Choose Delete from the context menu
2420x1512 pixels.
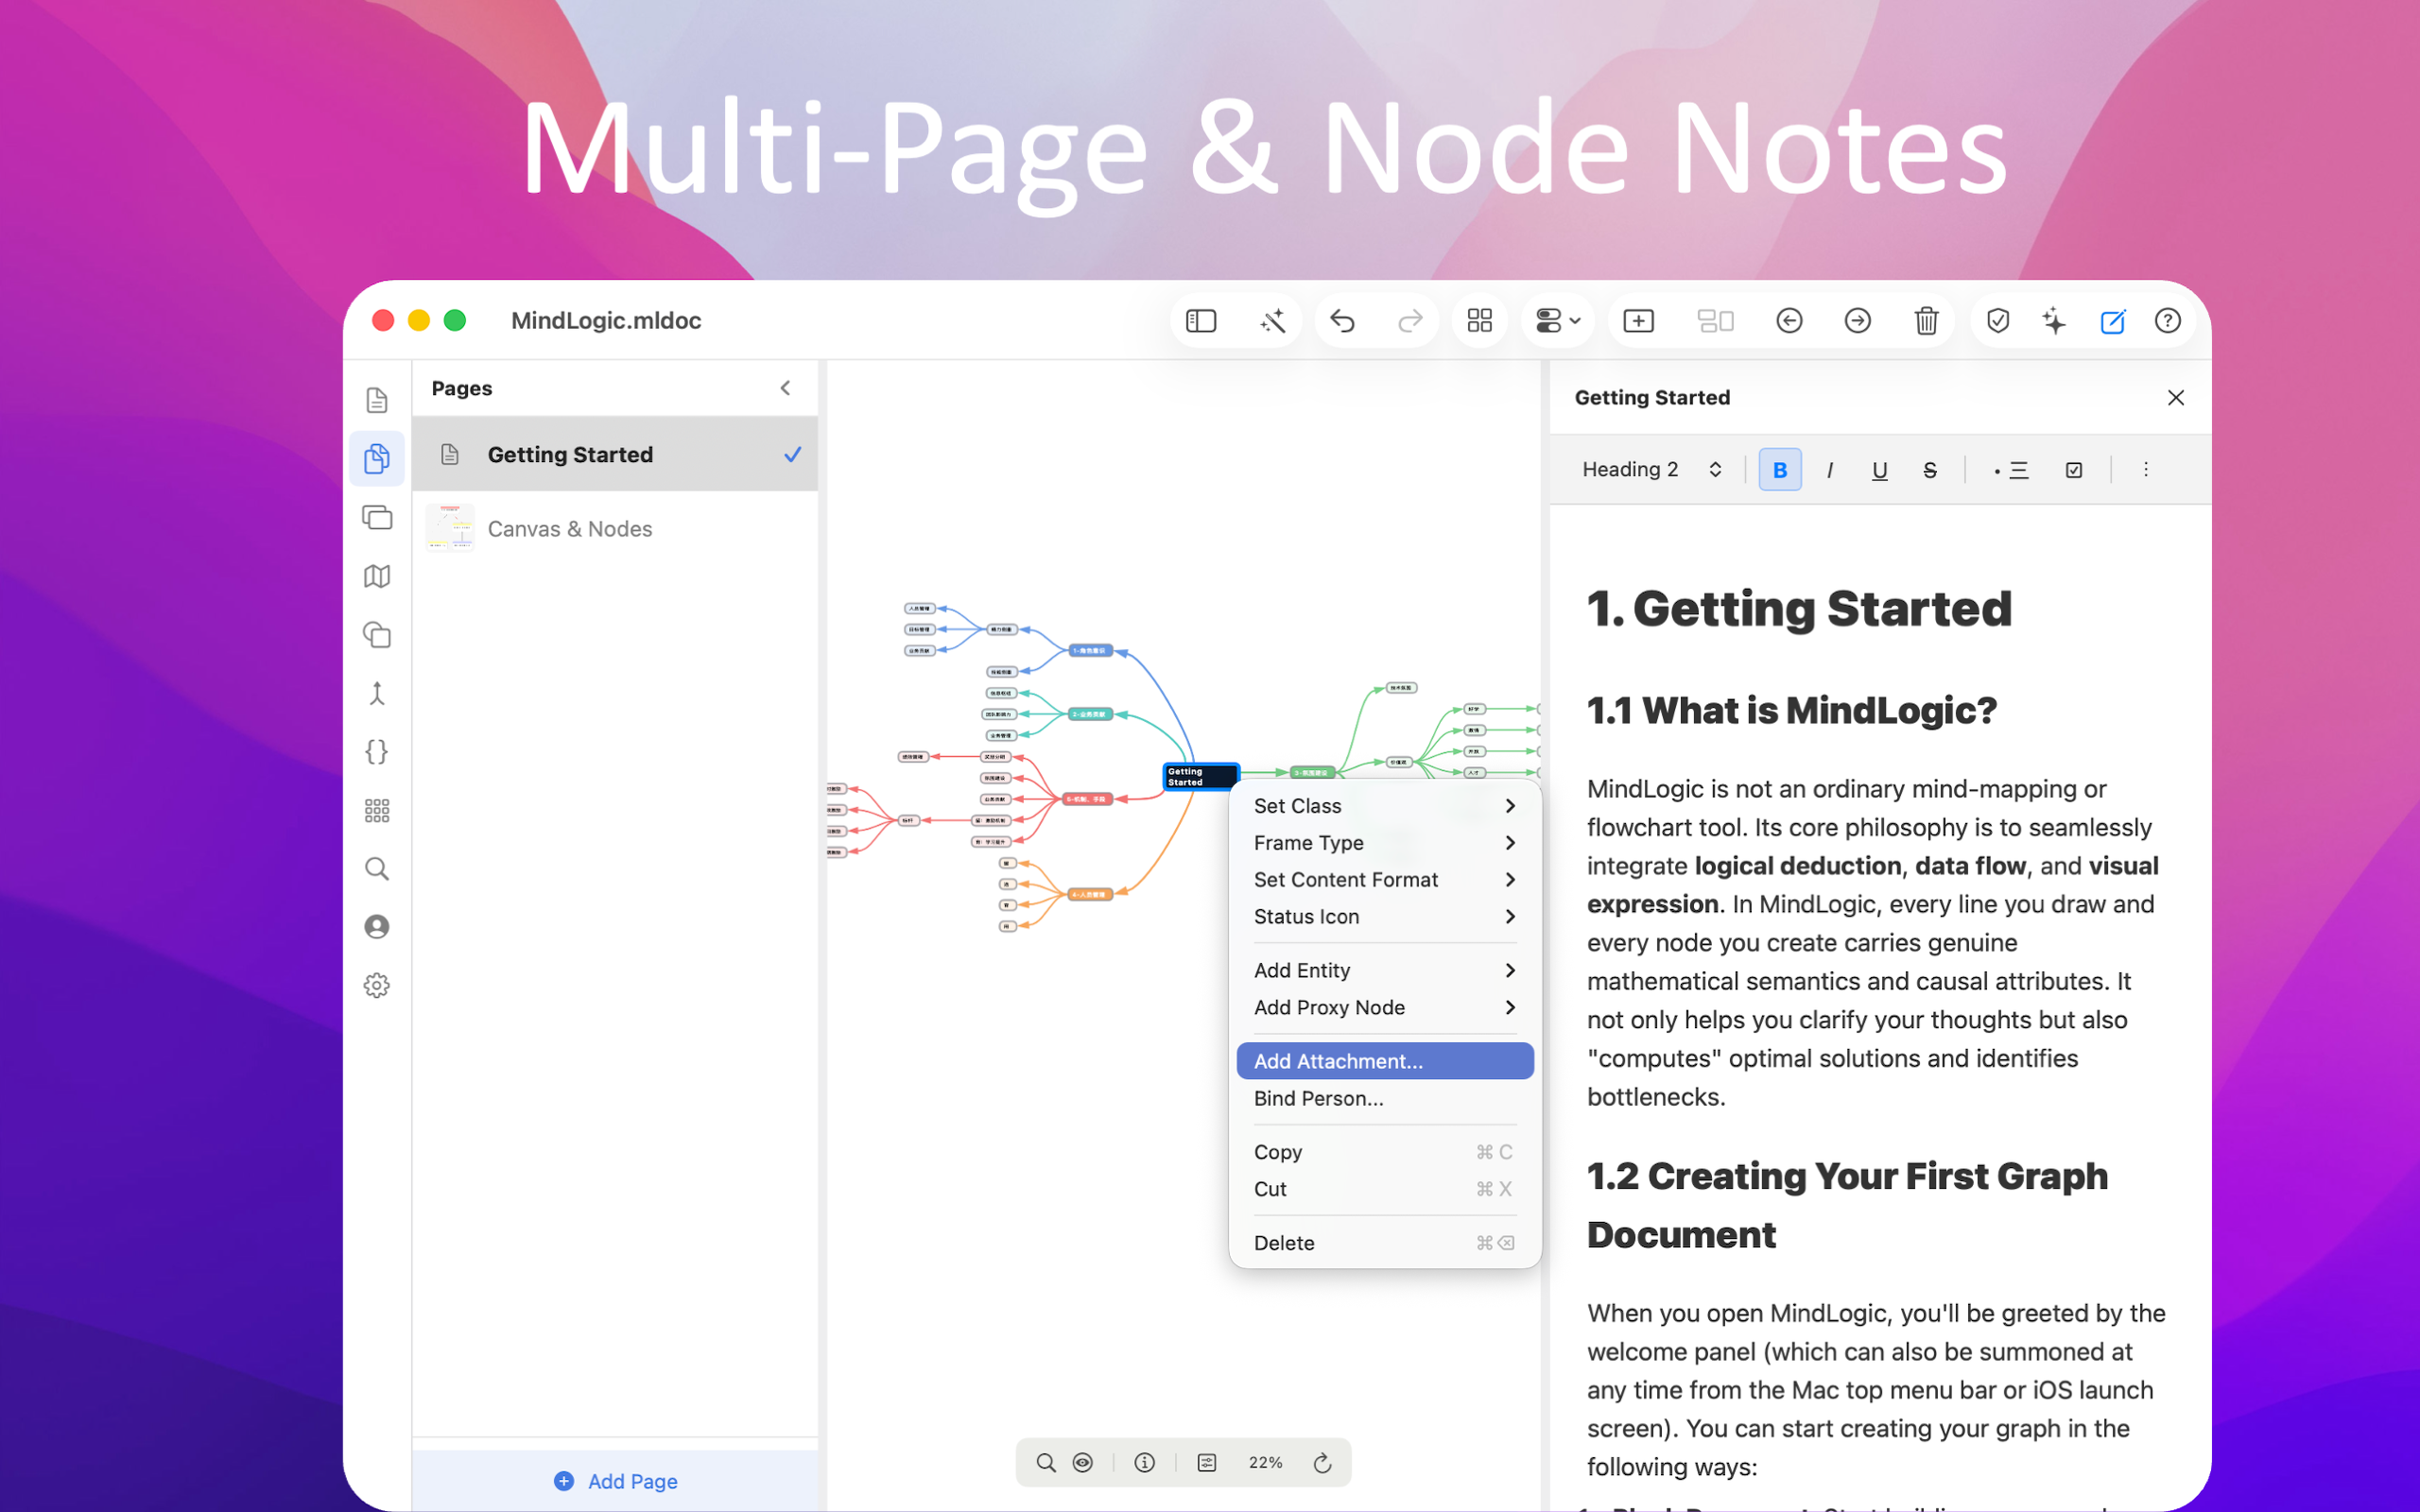pyautogui.click(x=1385, y=1243)
